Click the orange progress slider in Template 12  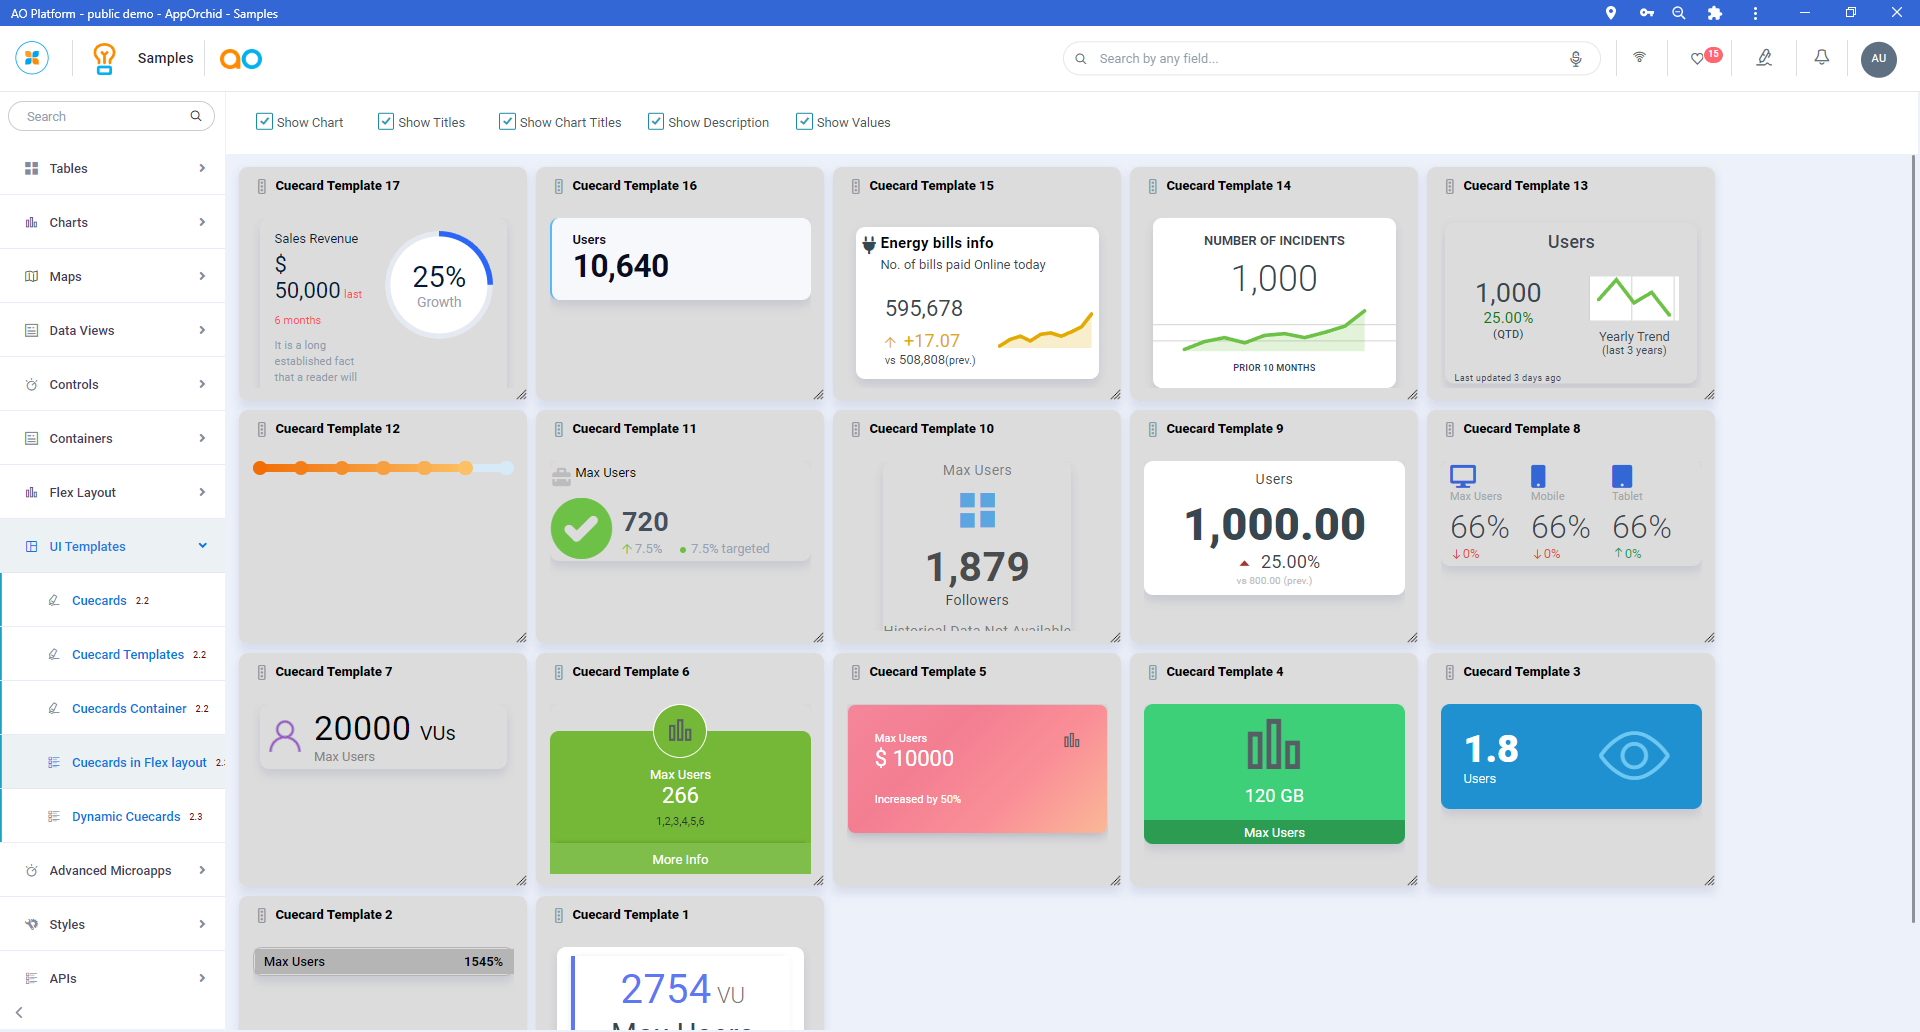(383, 468)
